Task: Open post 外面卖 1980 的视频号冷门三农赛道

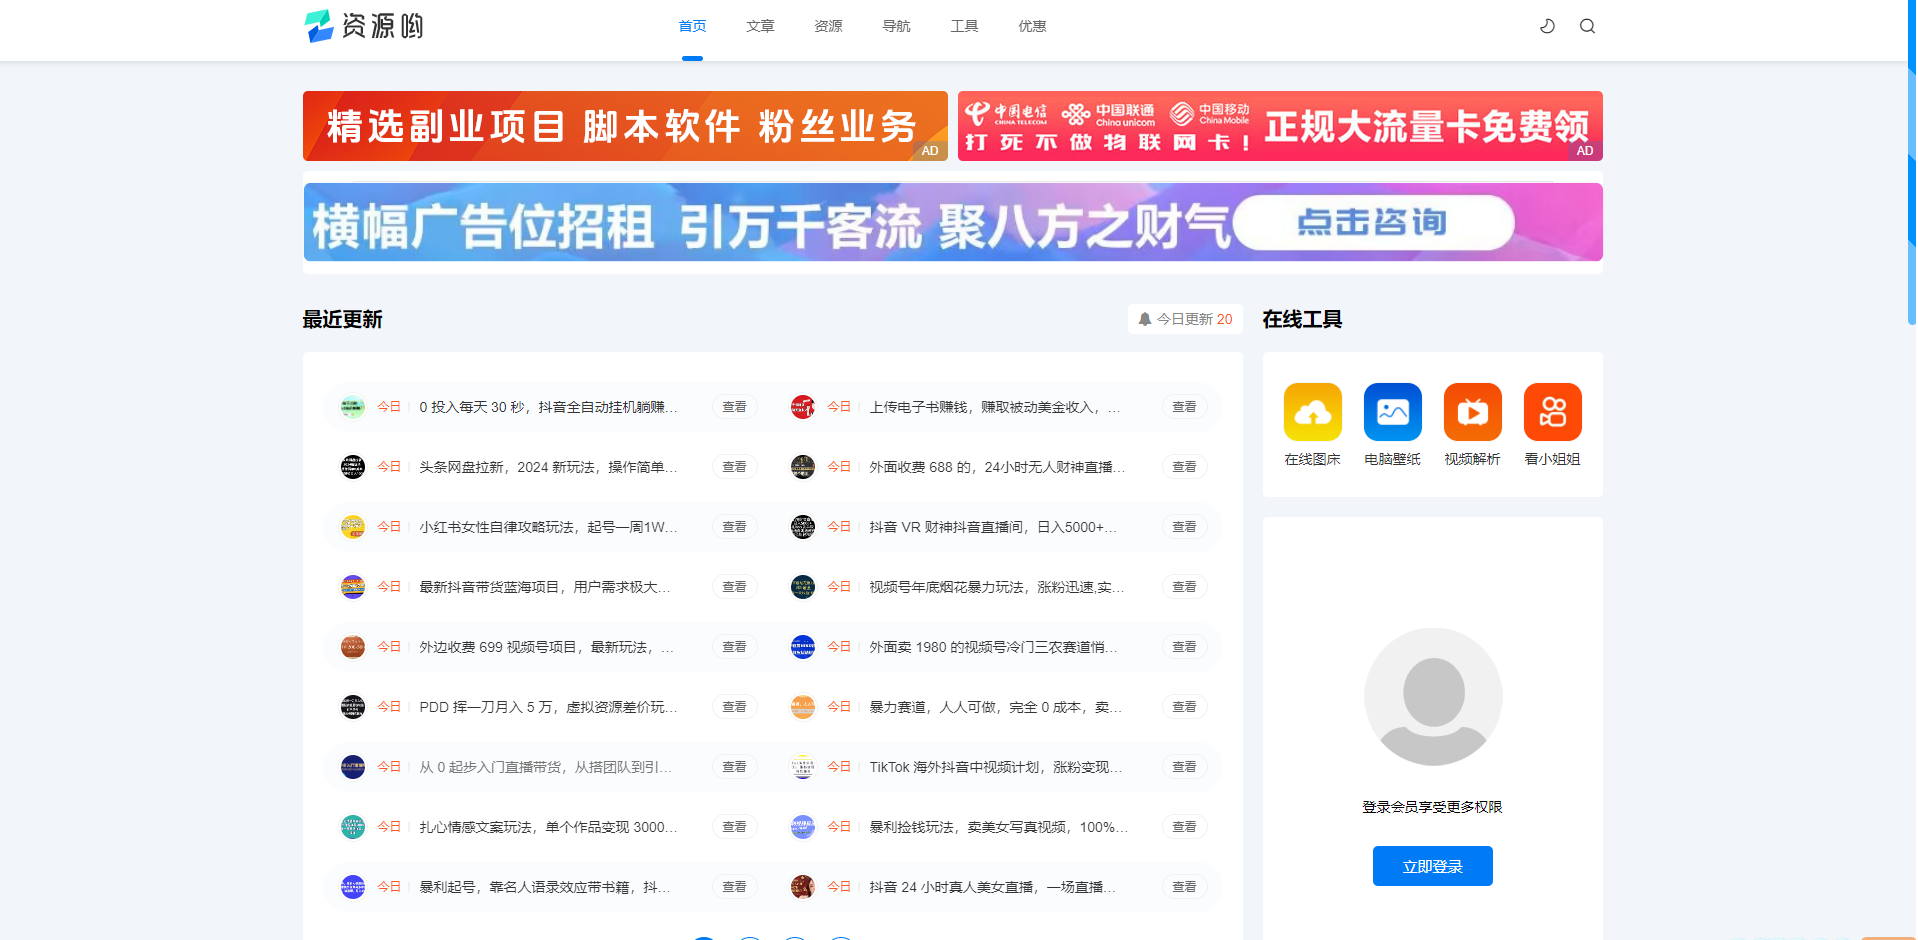Action: (994, 647)
